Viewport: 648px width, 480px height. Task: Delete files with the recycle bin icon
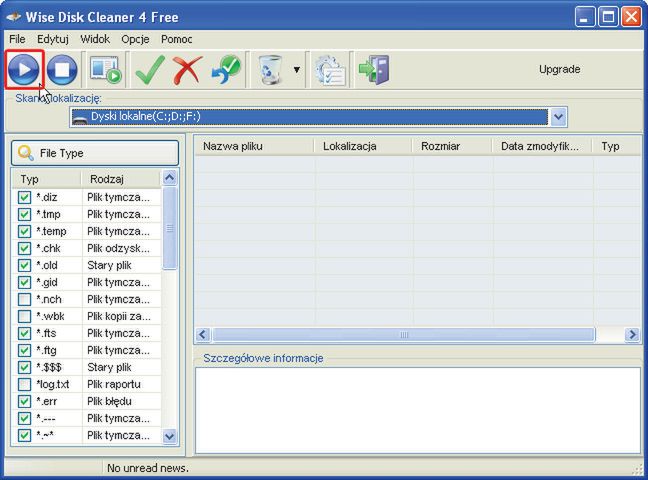[x=270, y=69]
